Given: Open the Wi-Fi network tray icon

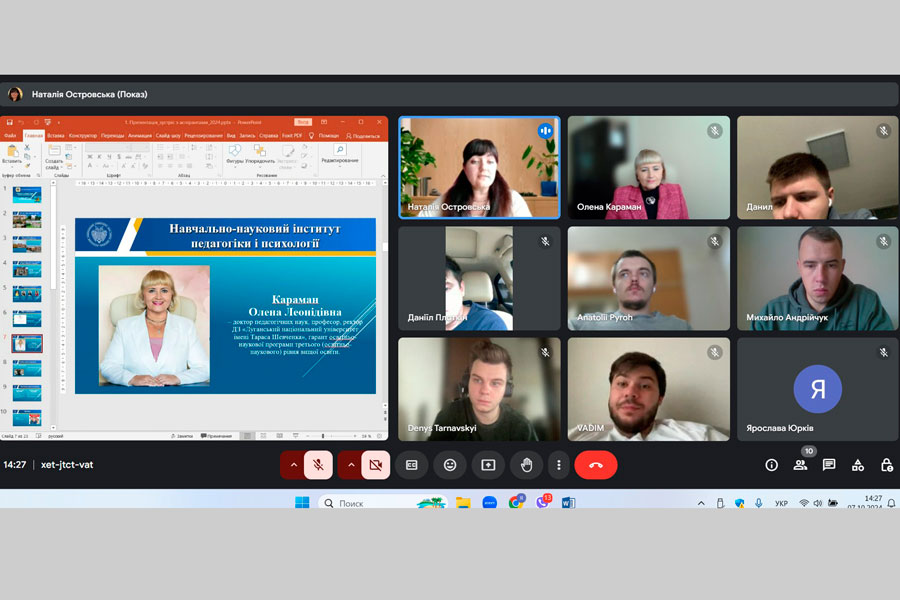Looking at the screenshot, I should (804, 503).
